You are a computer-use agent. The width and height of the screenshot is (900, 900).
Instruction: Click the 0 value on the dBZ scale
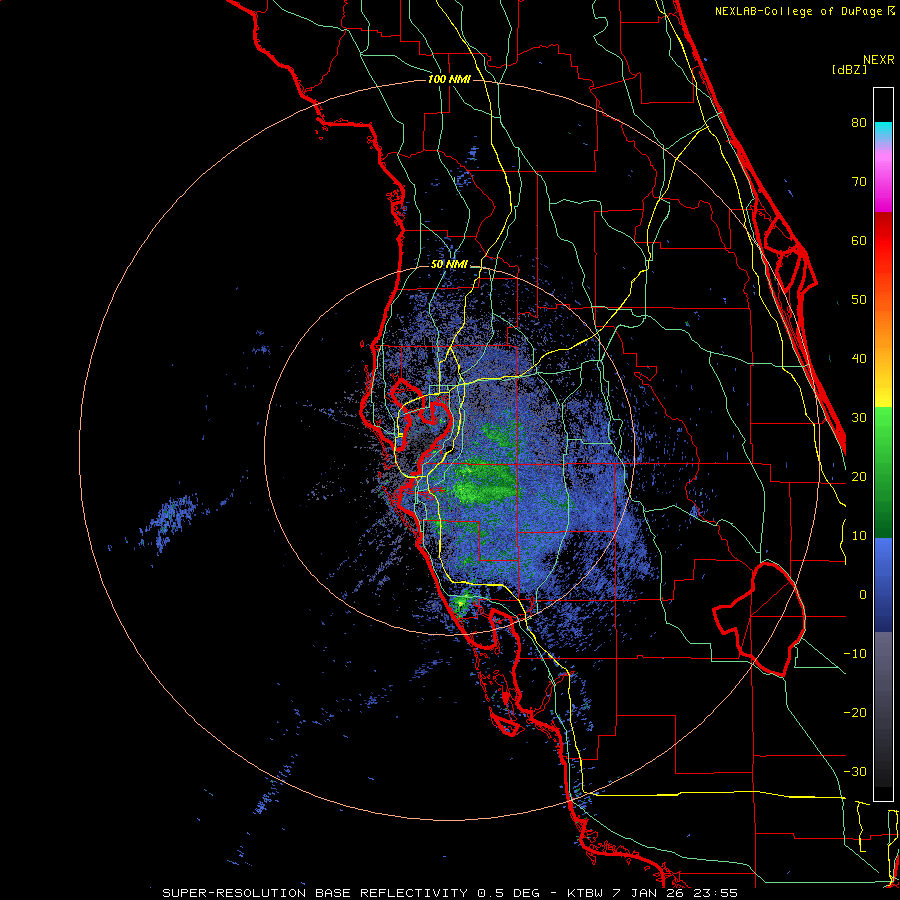[863, 595]
